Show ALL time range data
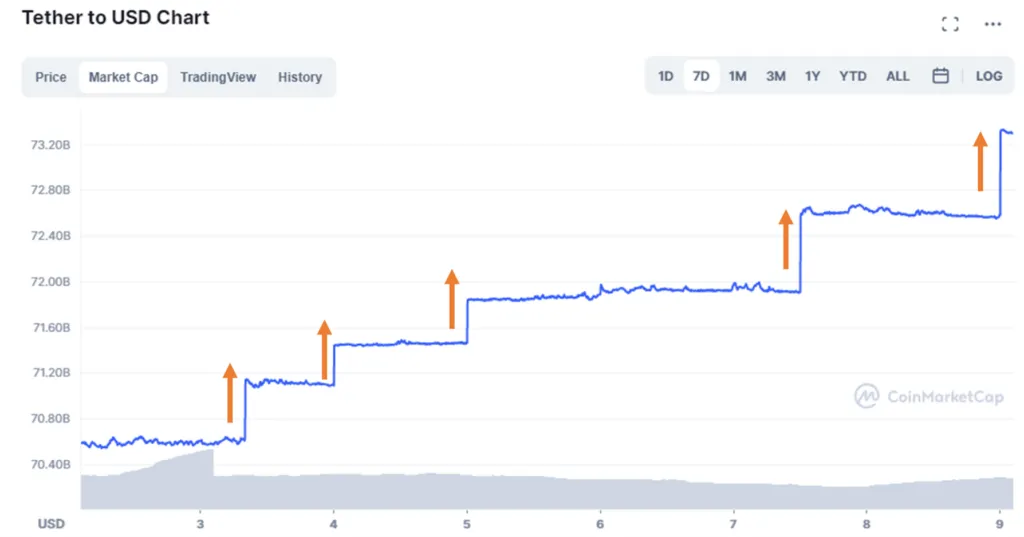1024x537 pixels. [x=897, y=76]
